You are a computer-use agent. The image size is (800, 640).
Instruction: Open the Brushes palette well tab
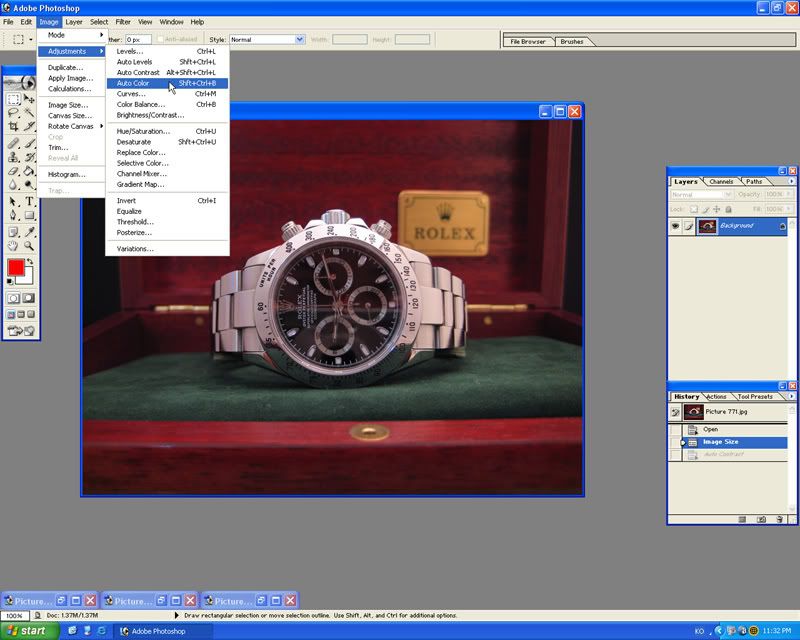[571, 41]
